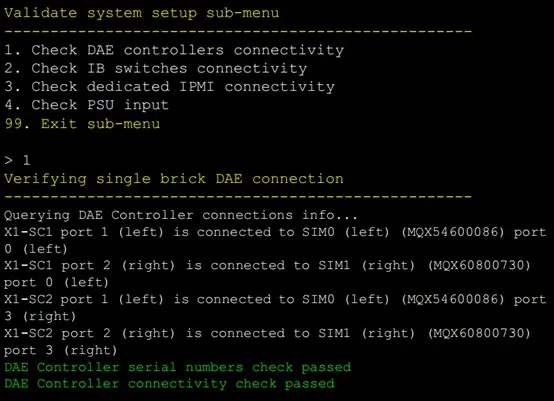The width and height of the screenshot is (554, 401).
Task: Pick the Check PSU input option
Action: tap(87, 105)
